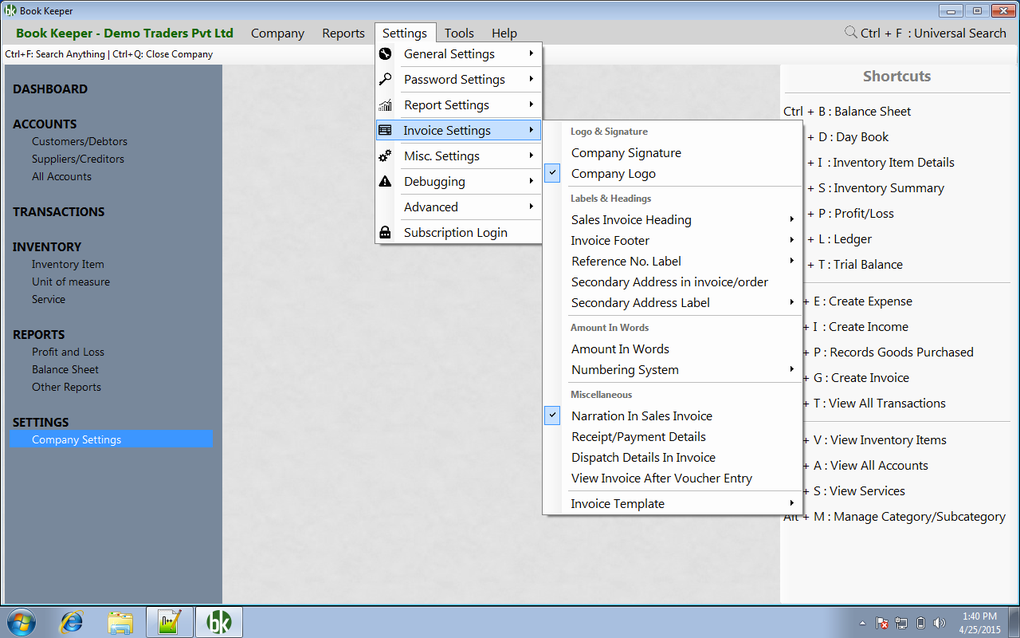
Task: Click the volume icon in system tray
Action: pyautogui.click(x=939, y=623)
